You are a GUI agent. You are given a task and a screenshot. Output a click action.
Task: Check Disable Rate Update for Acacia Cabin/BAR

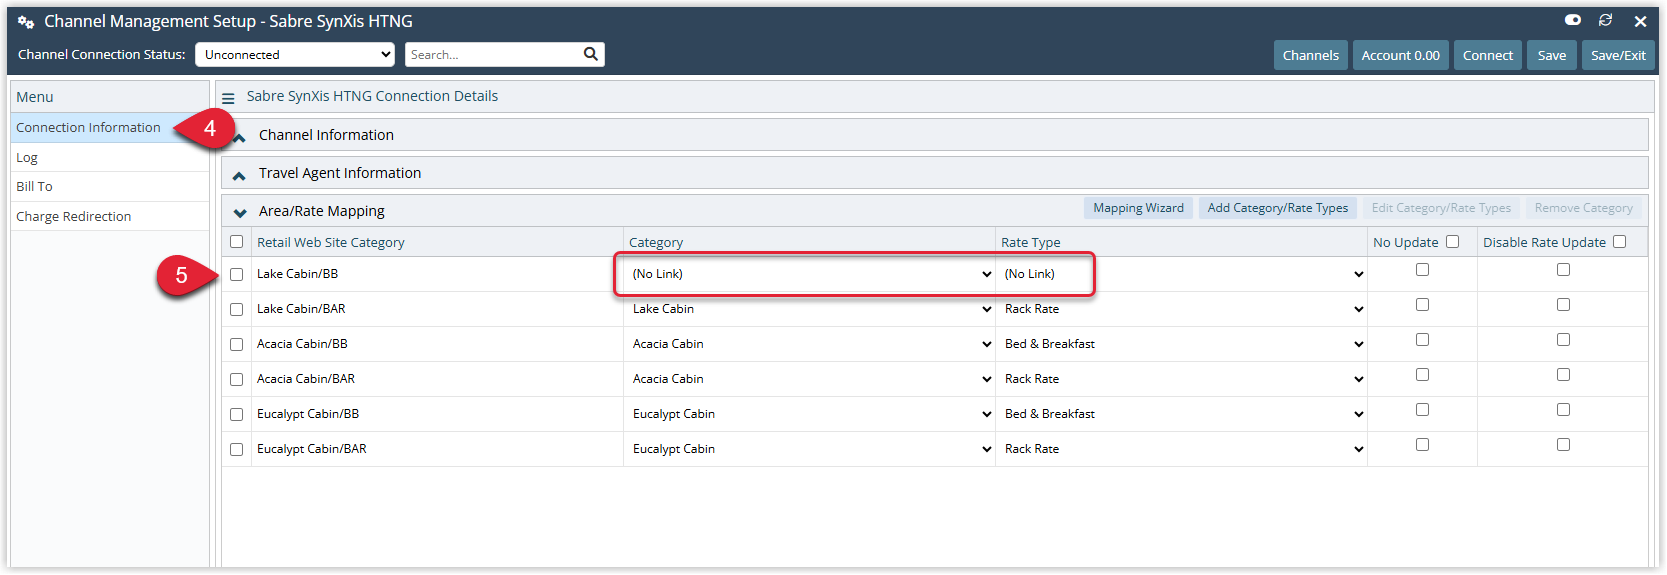pyautogui.click(x=1563, y=375)
